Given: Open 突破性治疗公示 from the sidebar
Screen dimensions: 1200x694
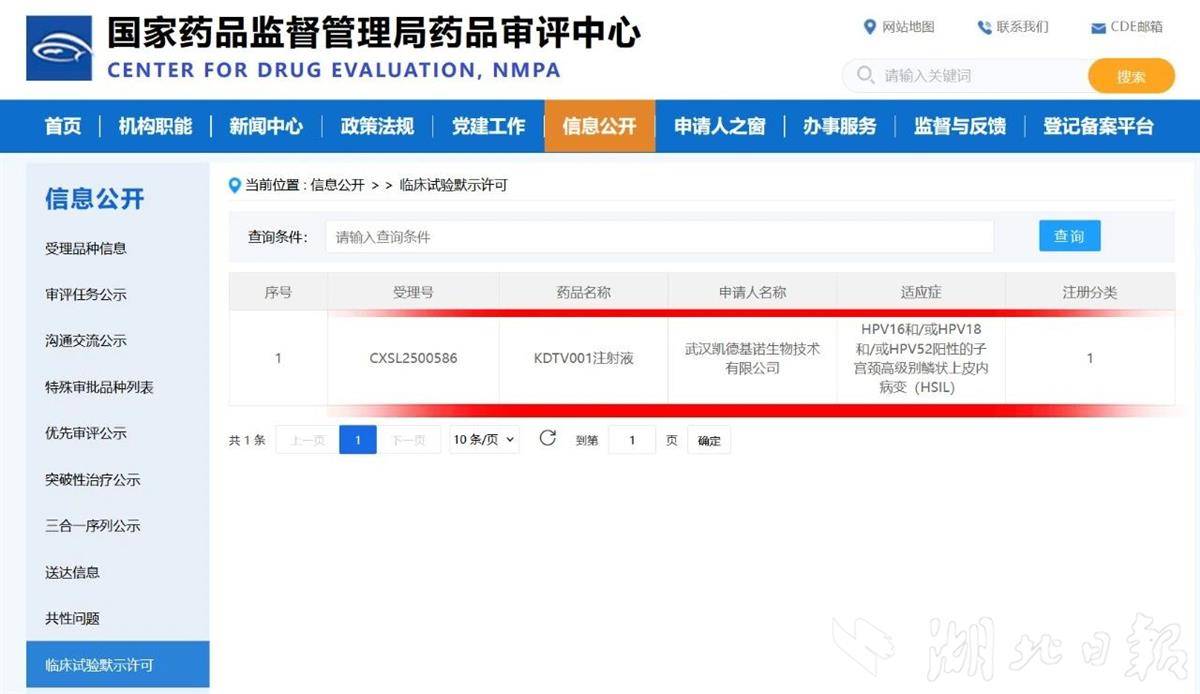Looking at the screenshot, I should [x=91, y=479].
